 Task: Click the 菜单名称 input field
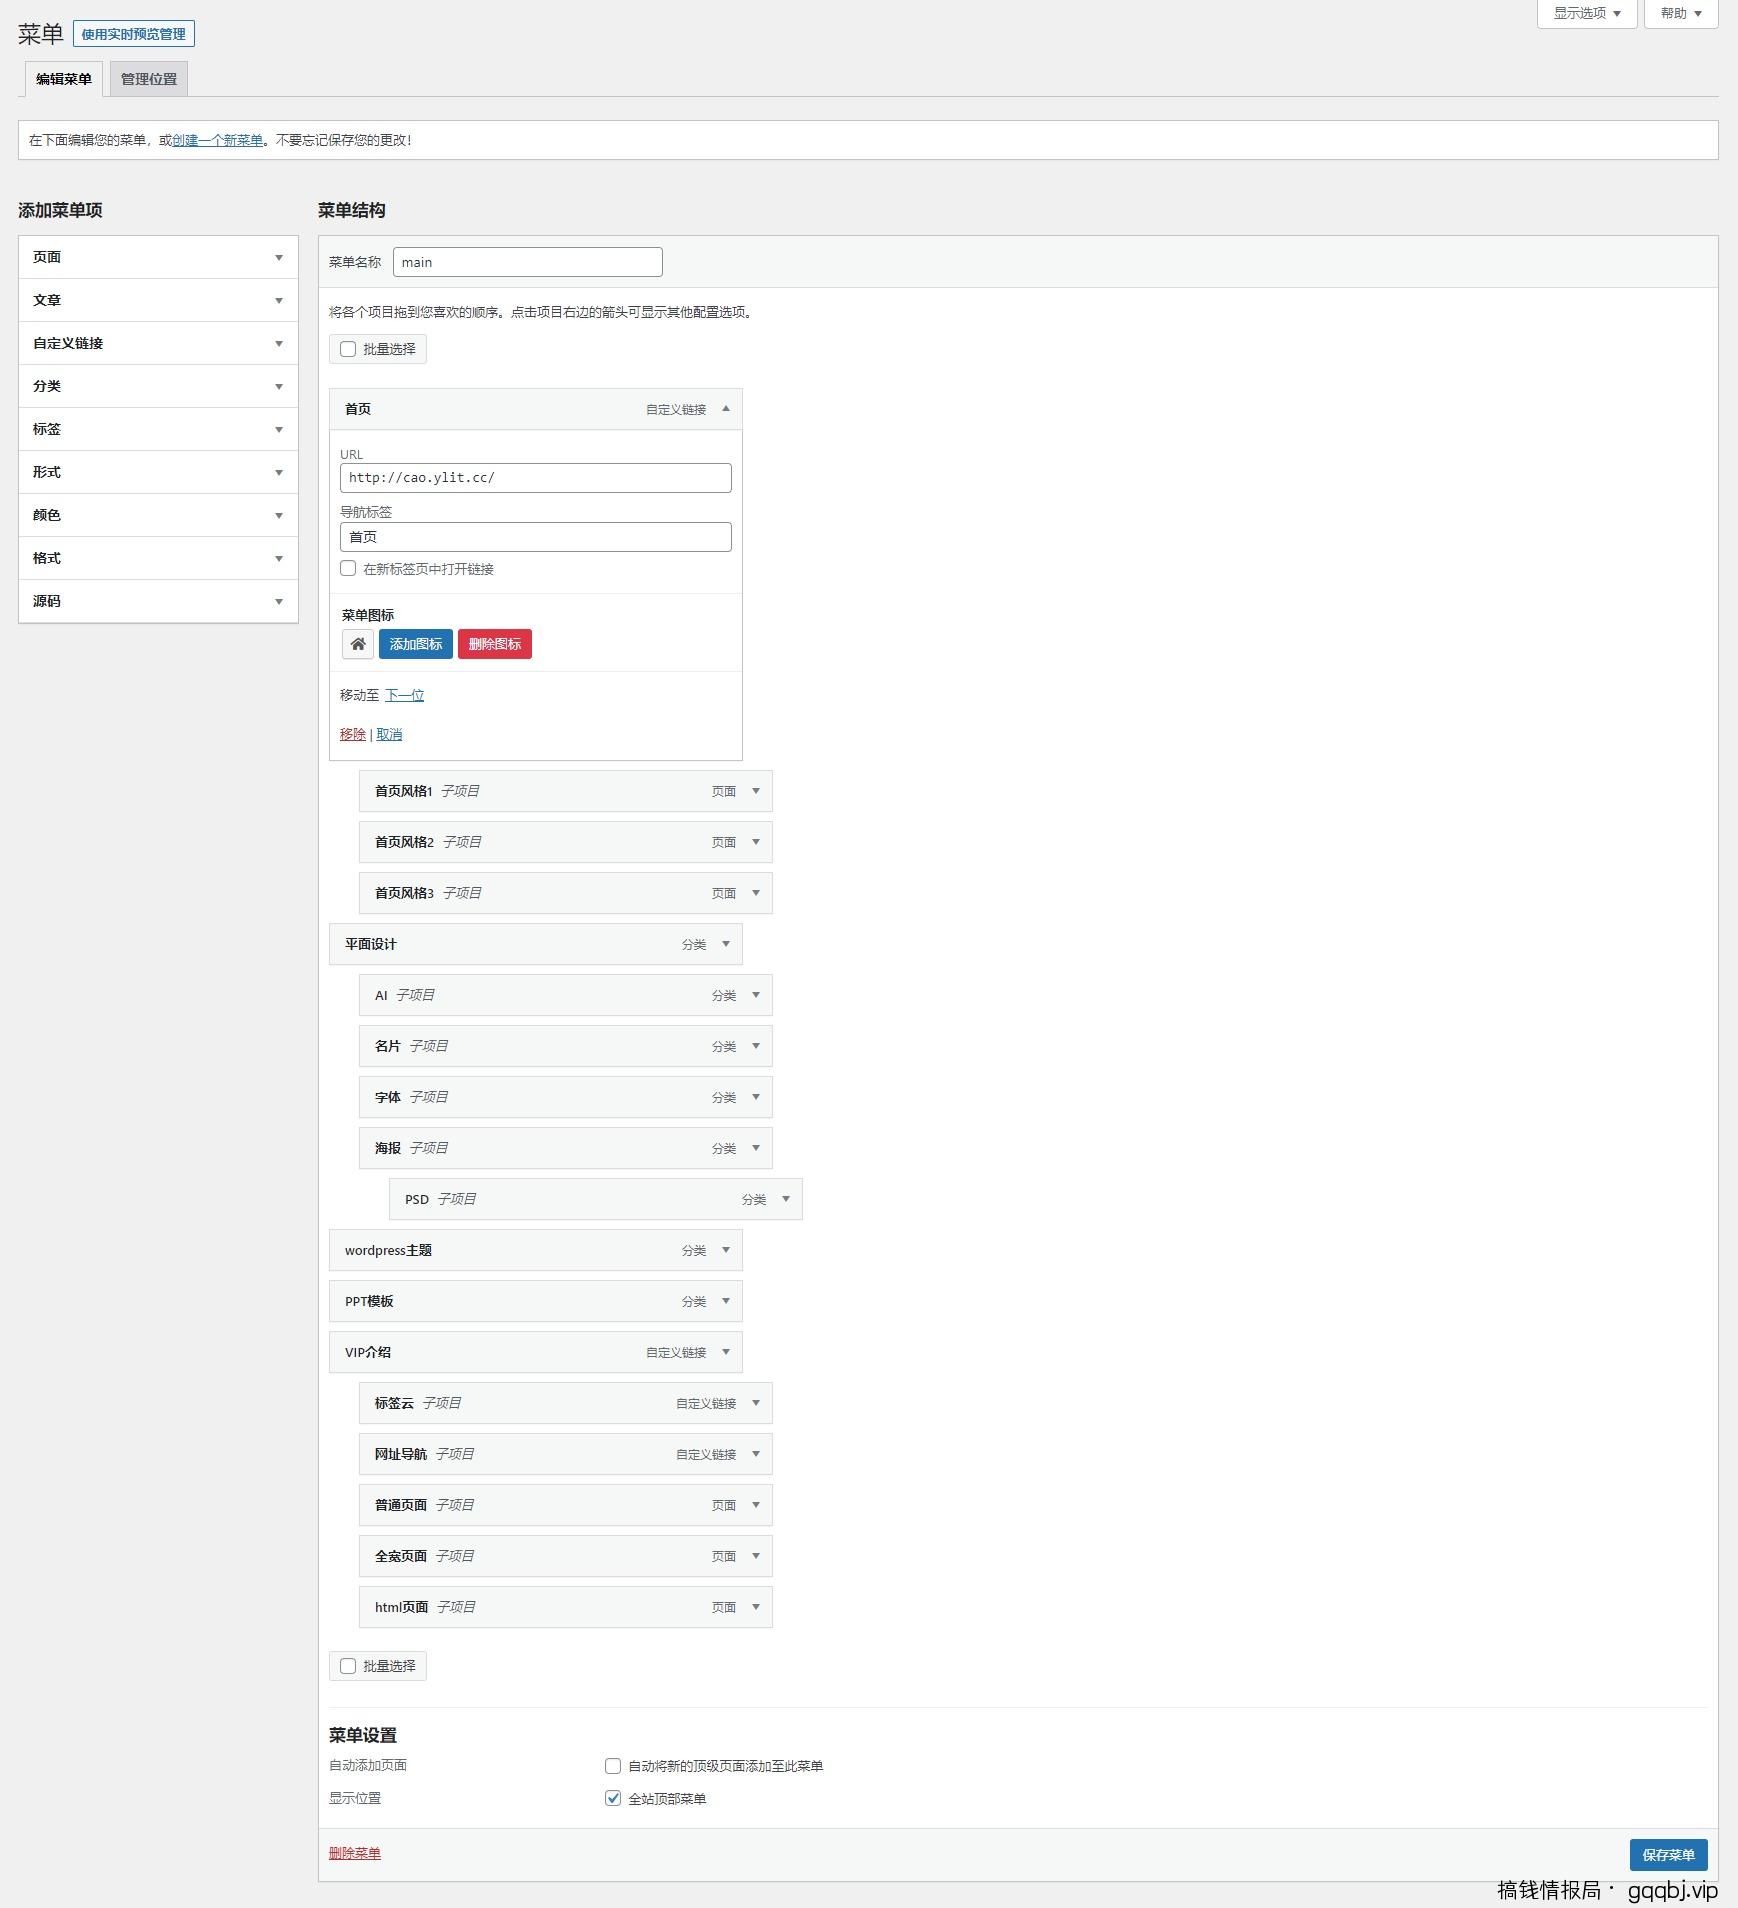tap(527, 262)
